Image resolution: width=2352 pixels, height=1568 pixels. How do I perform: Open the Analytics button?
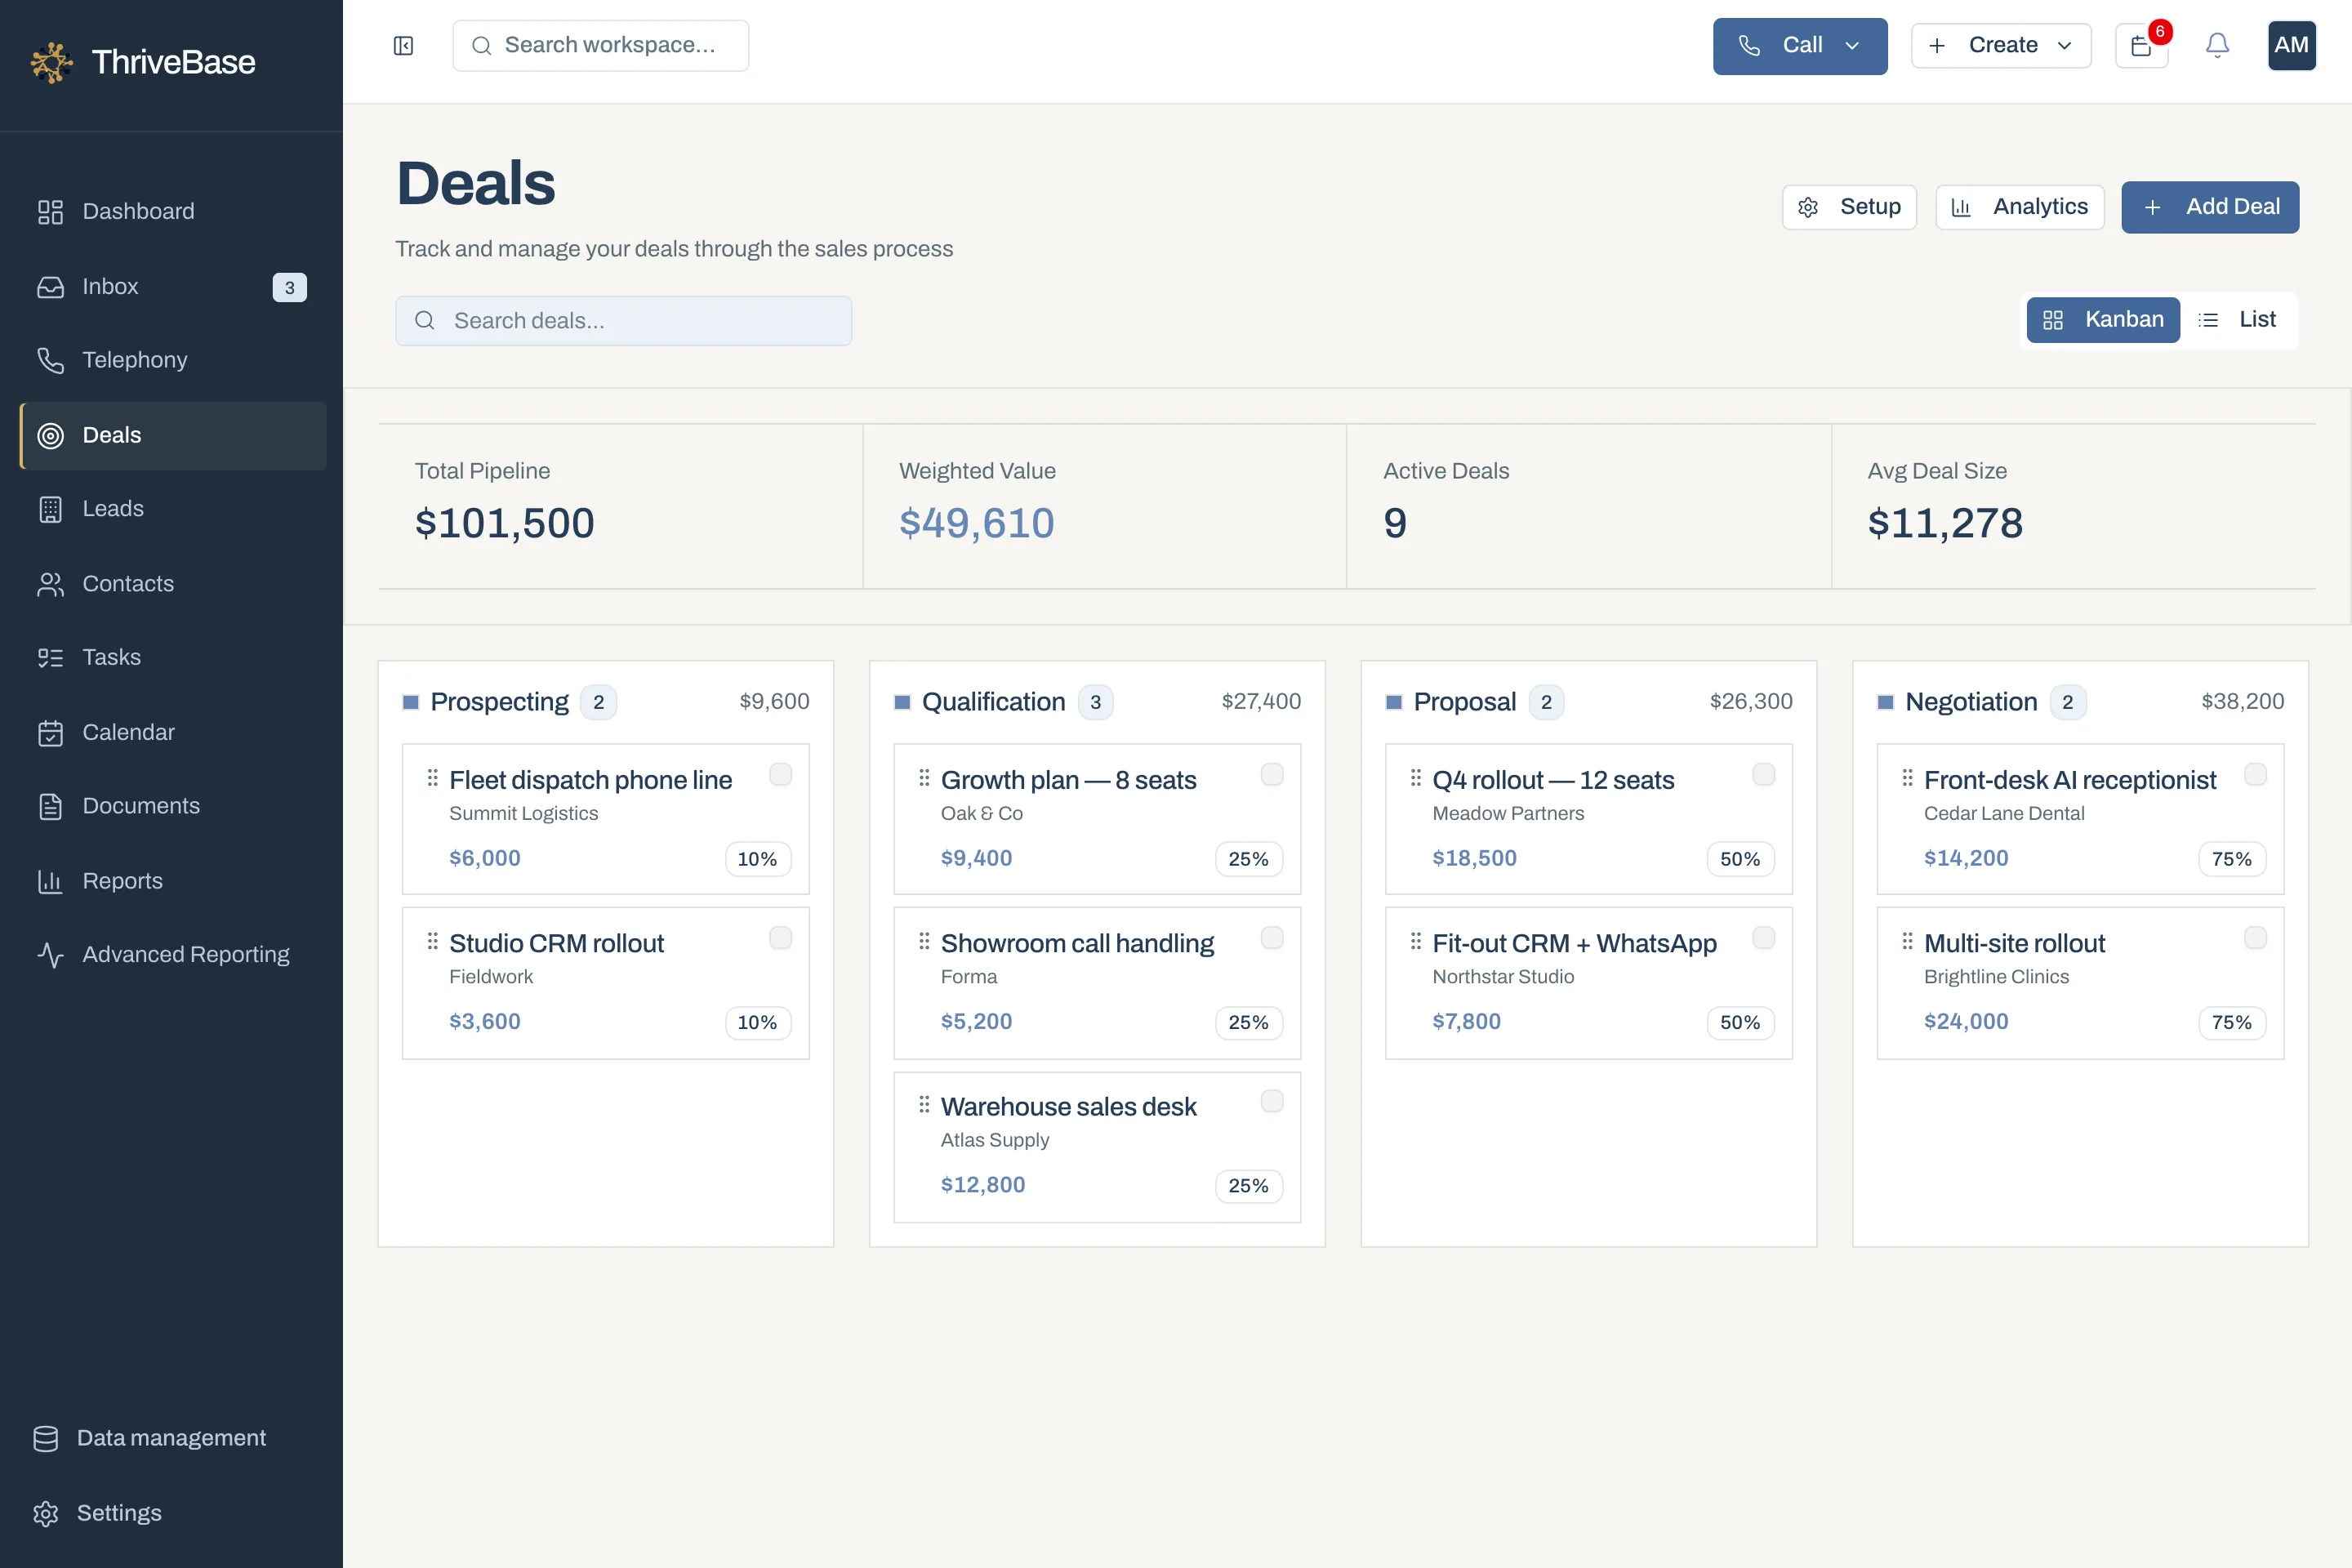[2020, 207]
